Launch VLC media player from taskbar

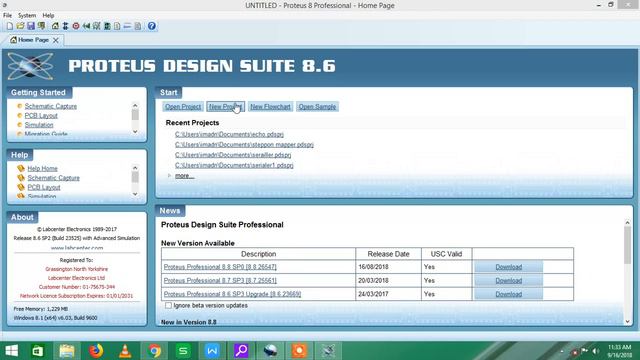125,351
